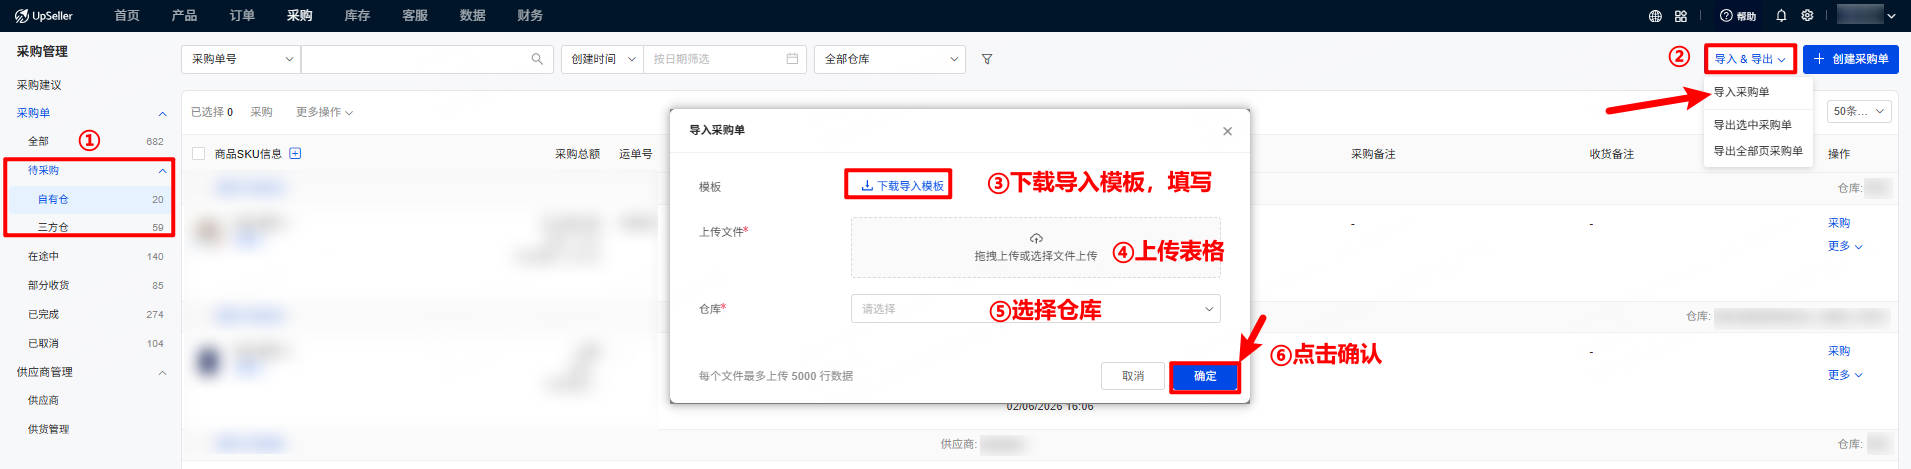Open the 产品 menu
Screen dimensions: 1911x469
[184, 16]
